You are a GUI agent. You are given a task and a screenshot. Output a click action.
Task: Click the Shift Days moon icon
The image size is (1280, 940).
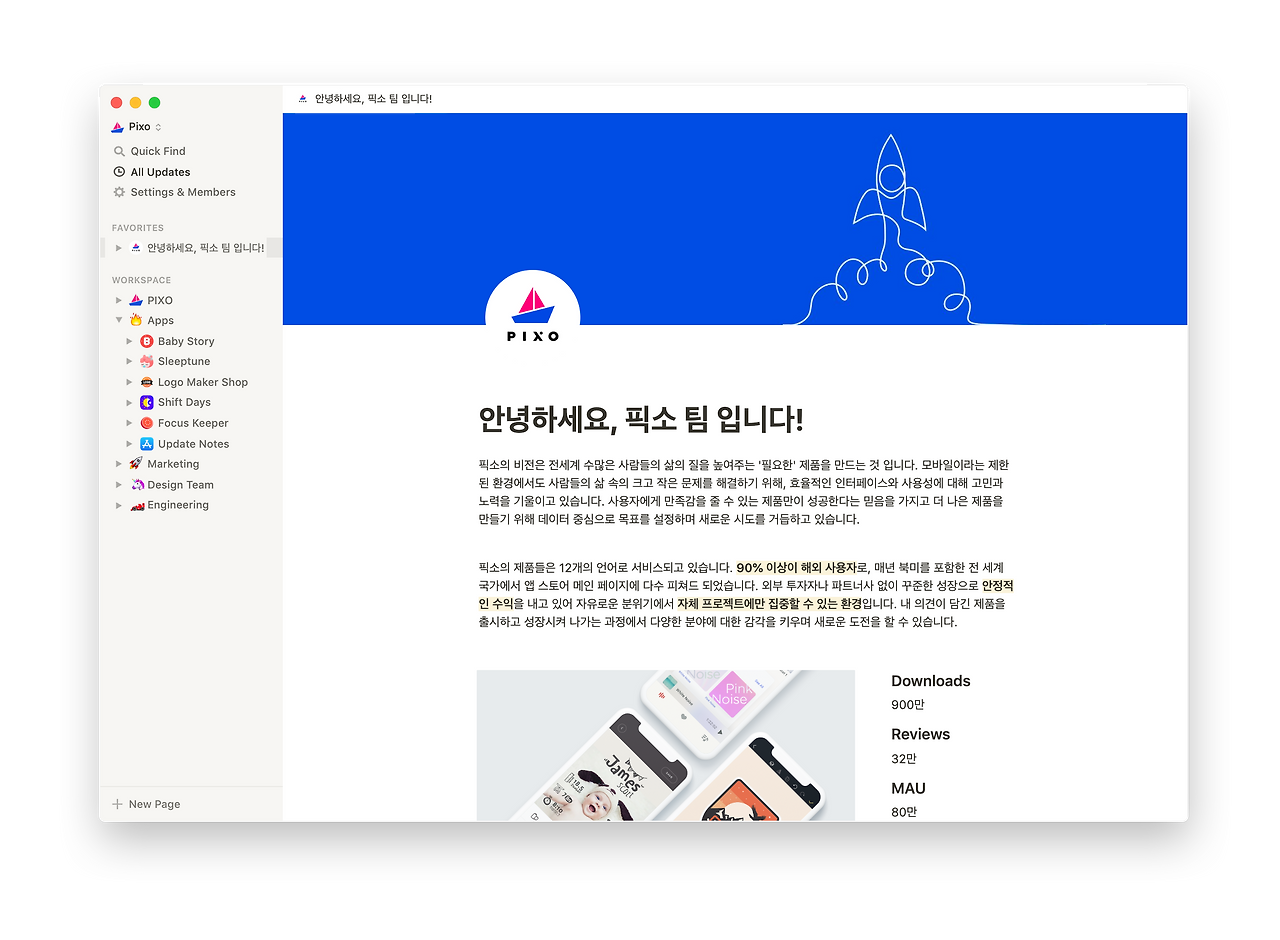147,402
